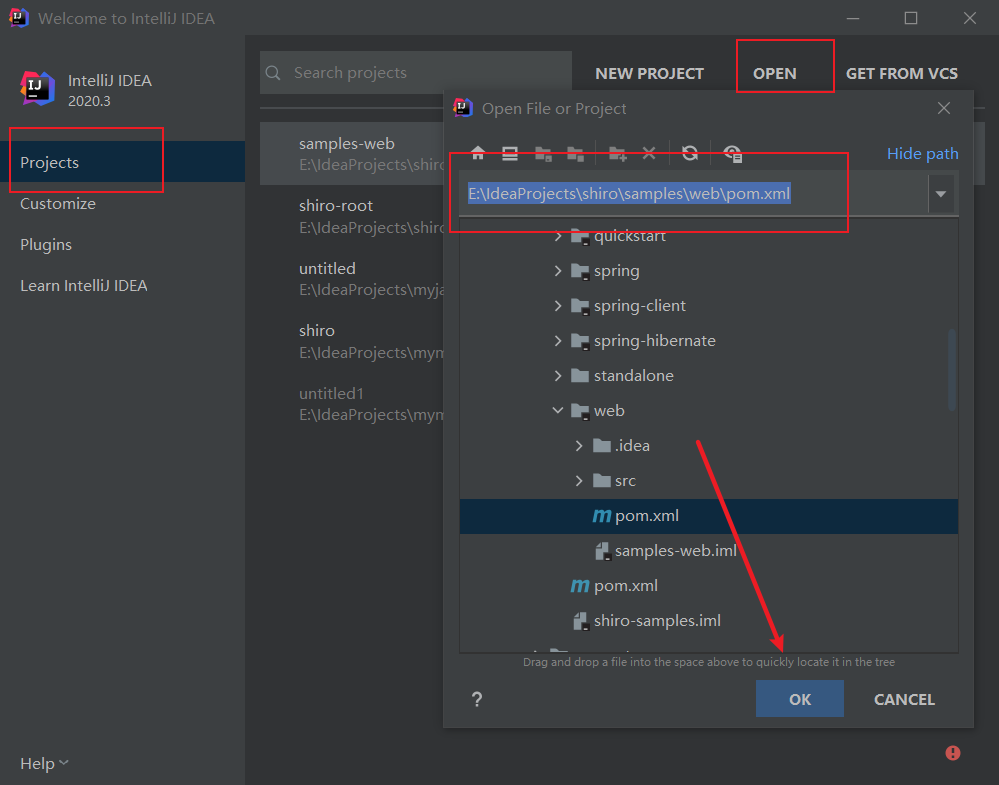Select the standalone folder row
Viewport: 999px width, 785px height.
coord(708,376)
